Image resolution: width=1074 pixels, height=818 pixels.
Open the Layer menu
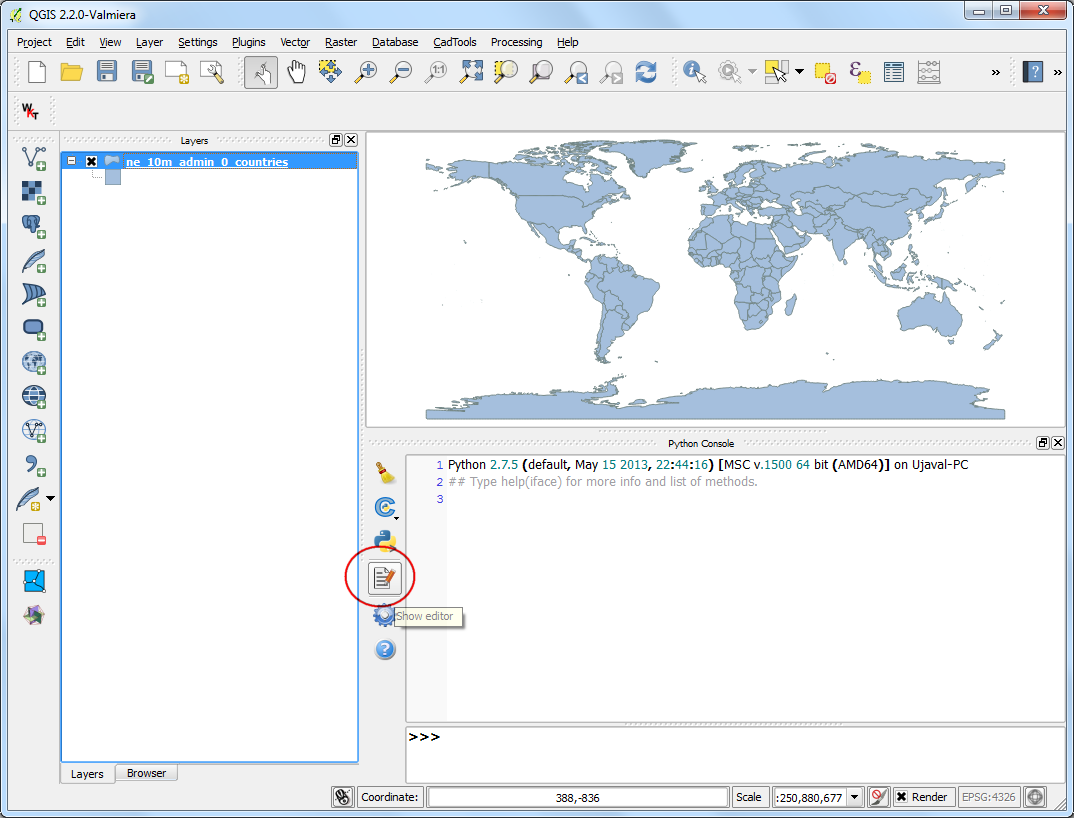click(149, 42)
